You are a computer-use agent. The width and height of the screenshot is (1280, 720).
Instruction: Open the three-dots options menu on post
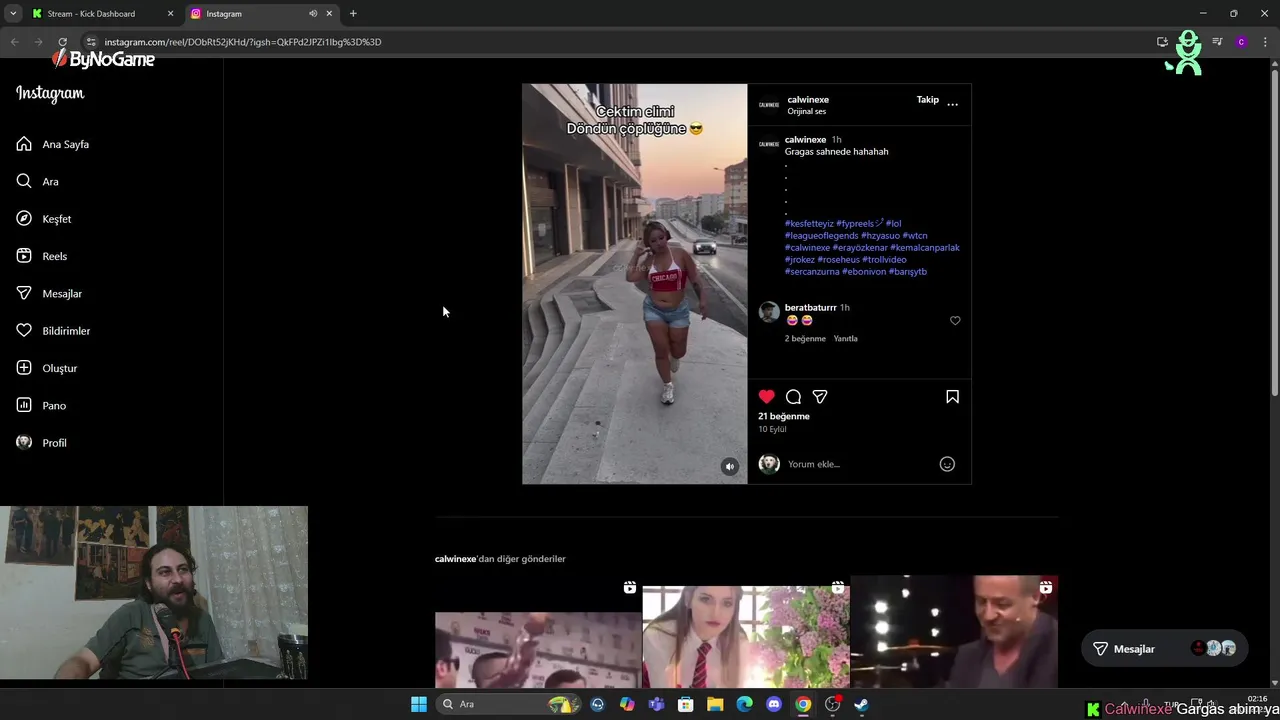tap(952, 104)
